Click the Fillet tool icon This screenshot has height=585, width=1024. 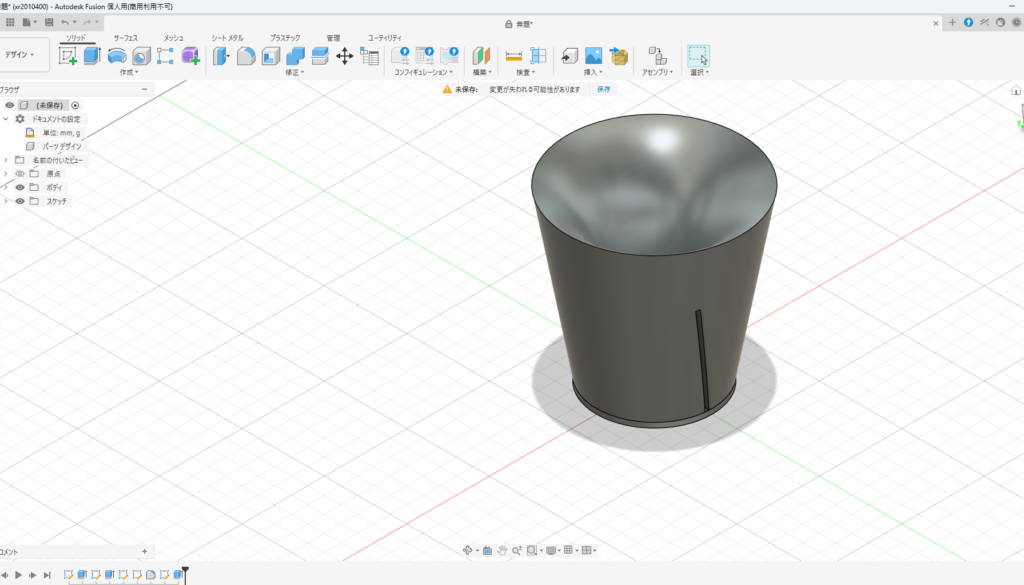[246, 56]
